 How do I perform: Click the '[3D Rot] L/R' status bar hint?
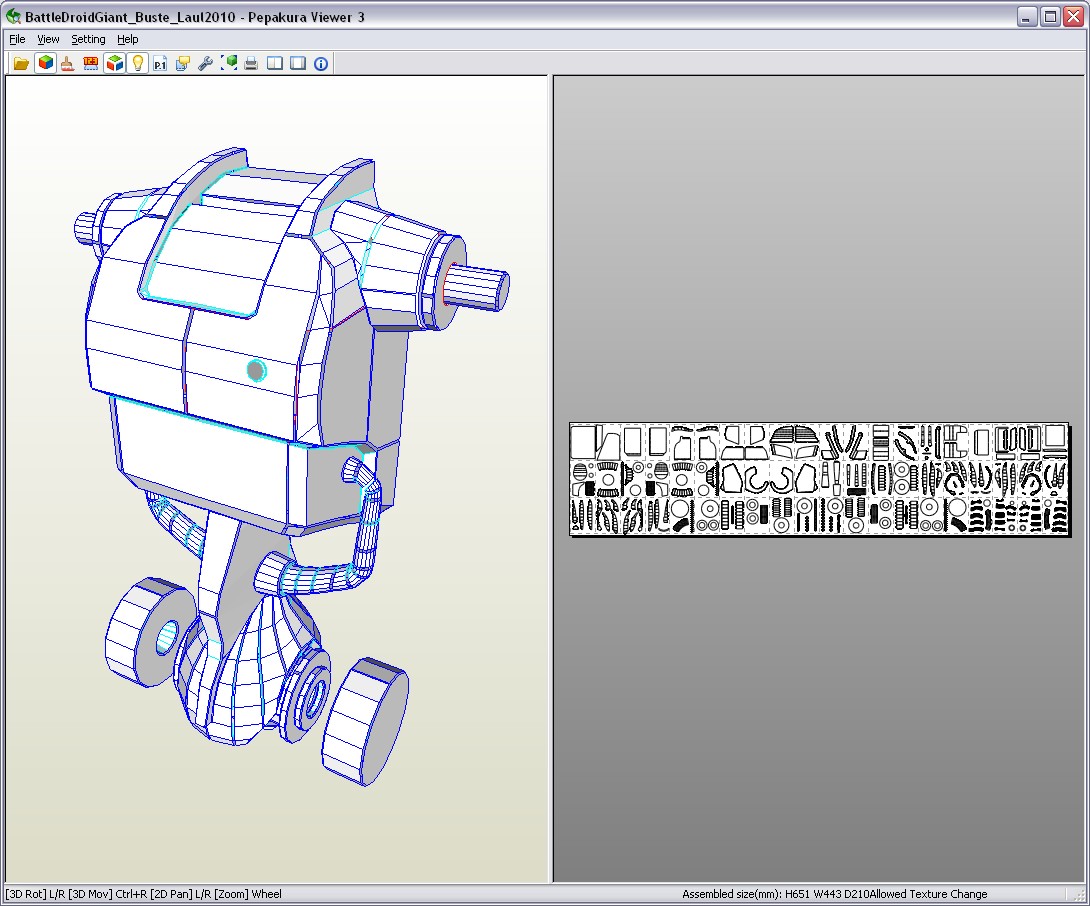coord(35,894)
